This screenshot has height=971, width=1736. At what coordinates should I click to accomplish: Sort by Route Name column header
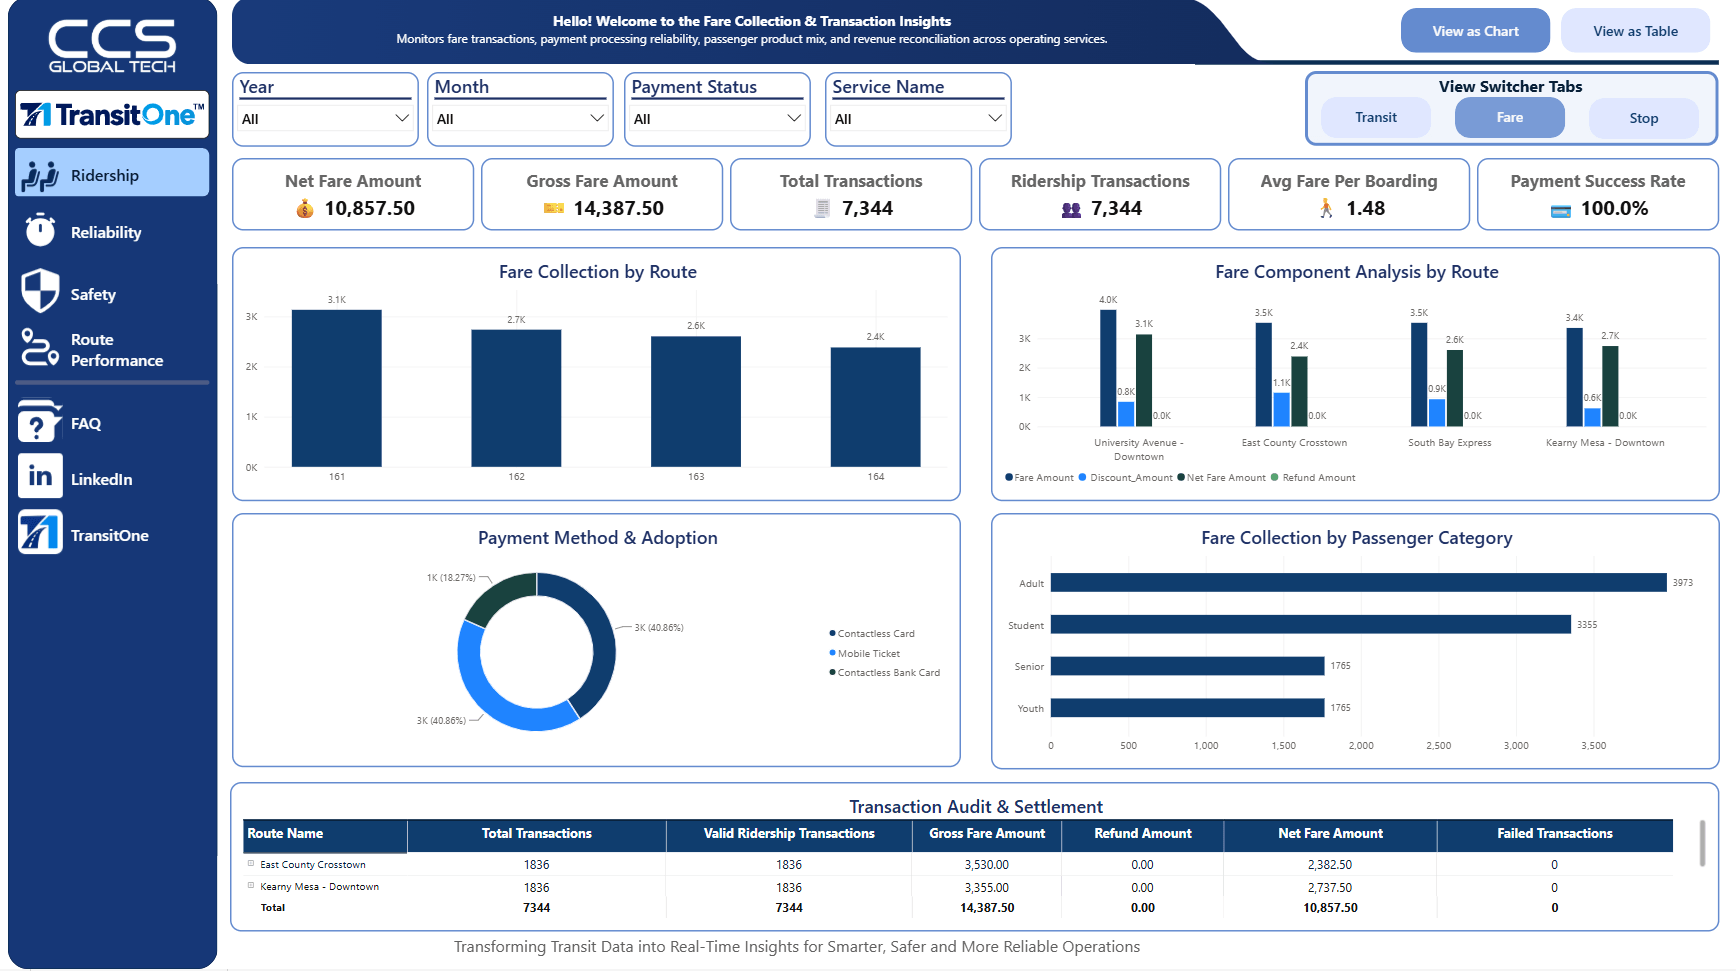pos(325,834)
